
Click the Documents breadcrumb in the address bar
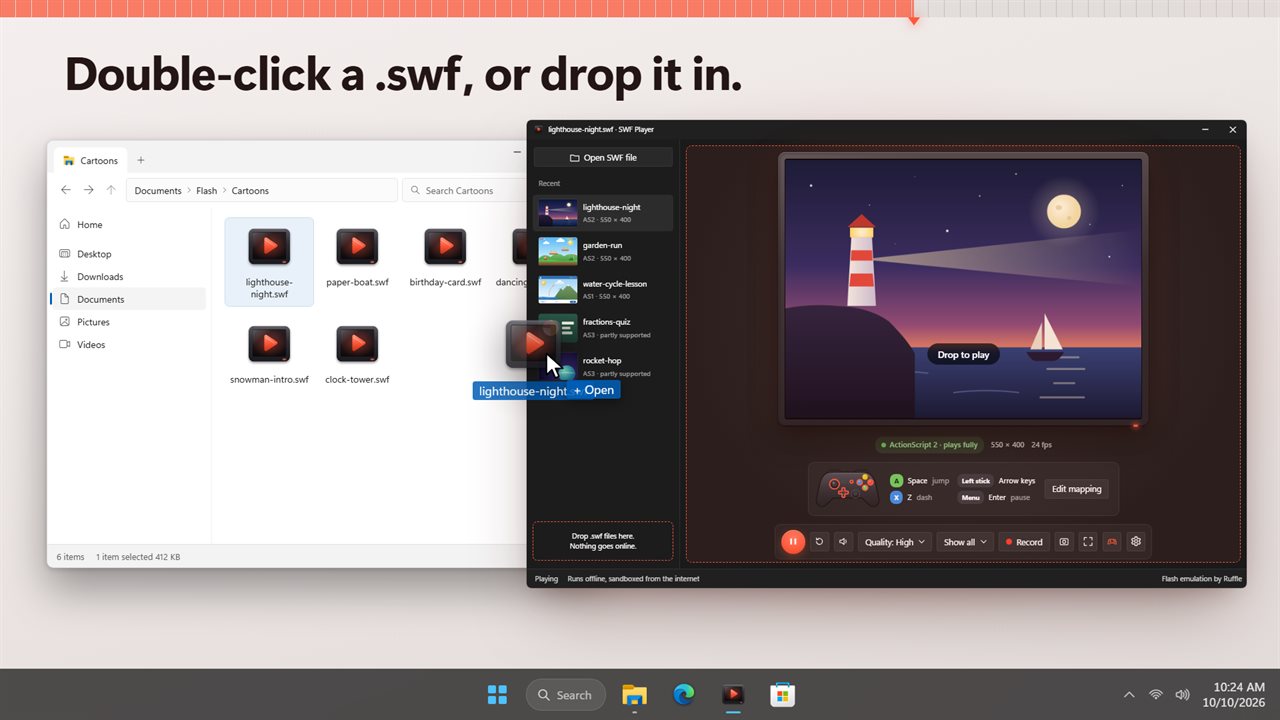[x=158, y=190]
